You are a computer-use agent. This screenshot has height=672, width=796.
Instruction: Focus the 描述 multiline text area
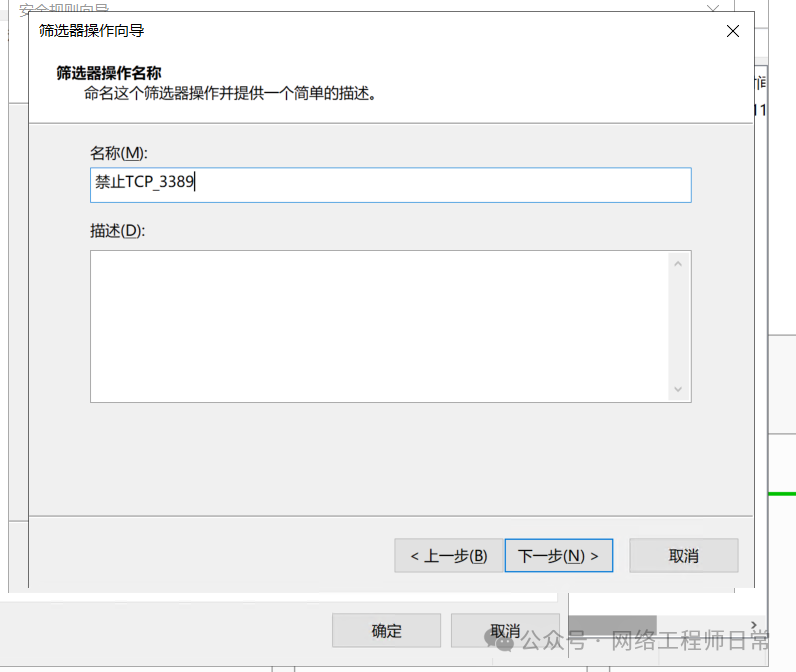380,326
